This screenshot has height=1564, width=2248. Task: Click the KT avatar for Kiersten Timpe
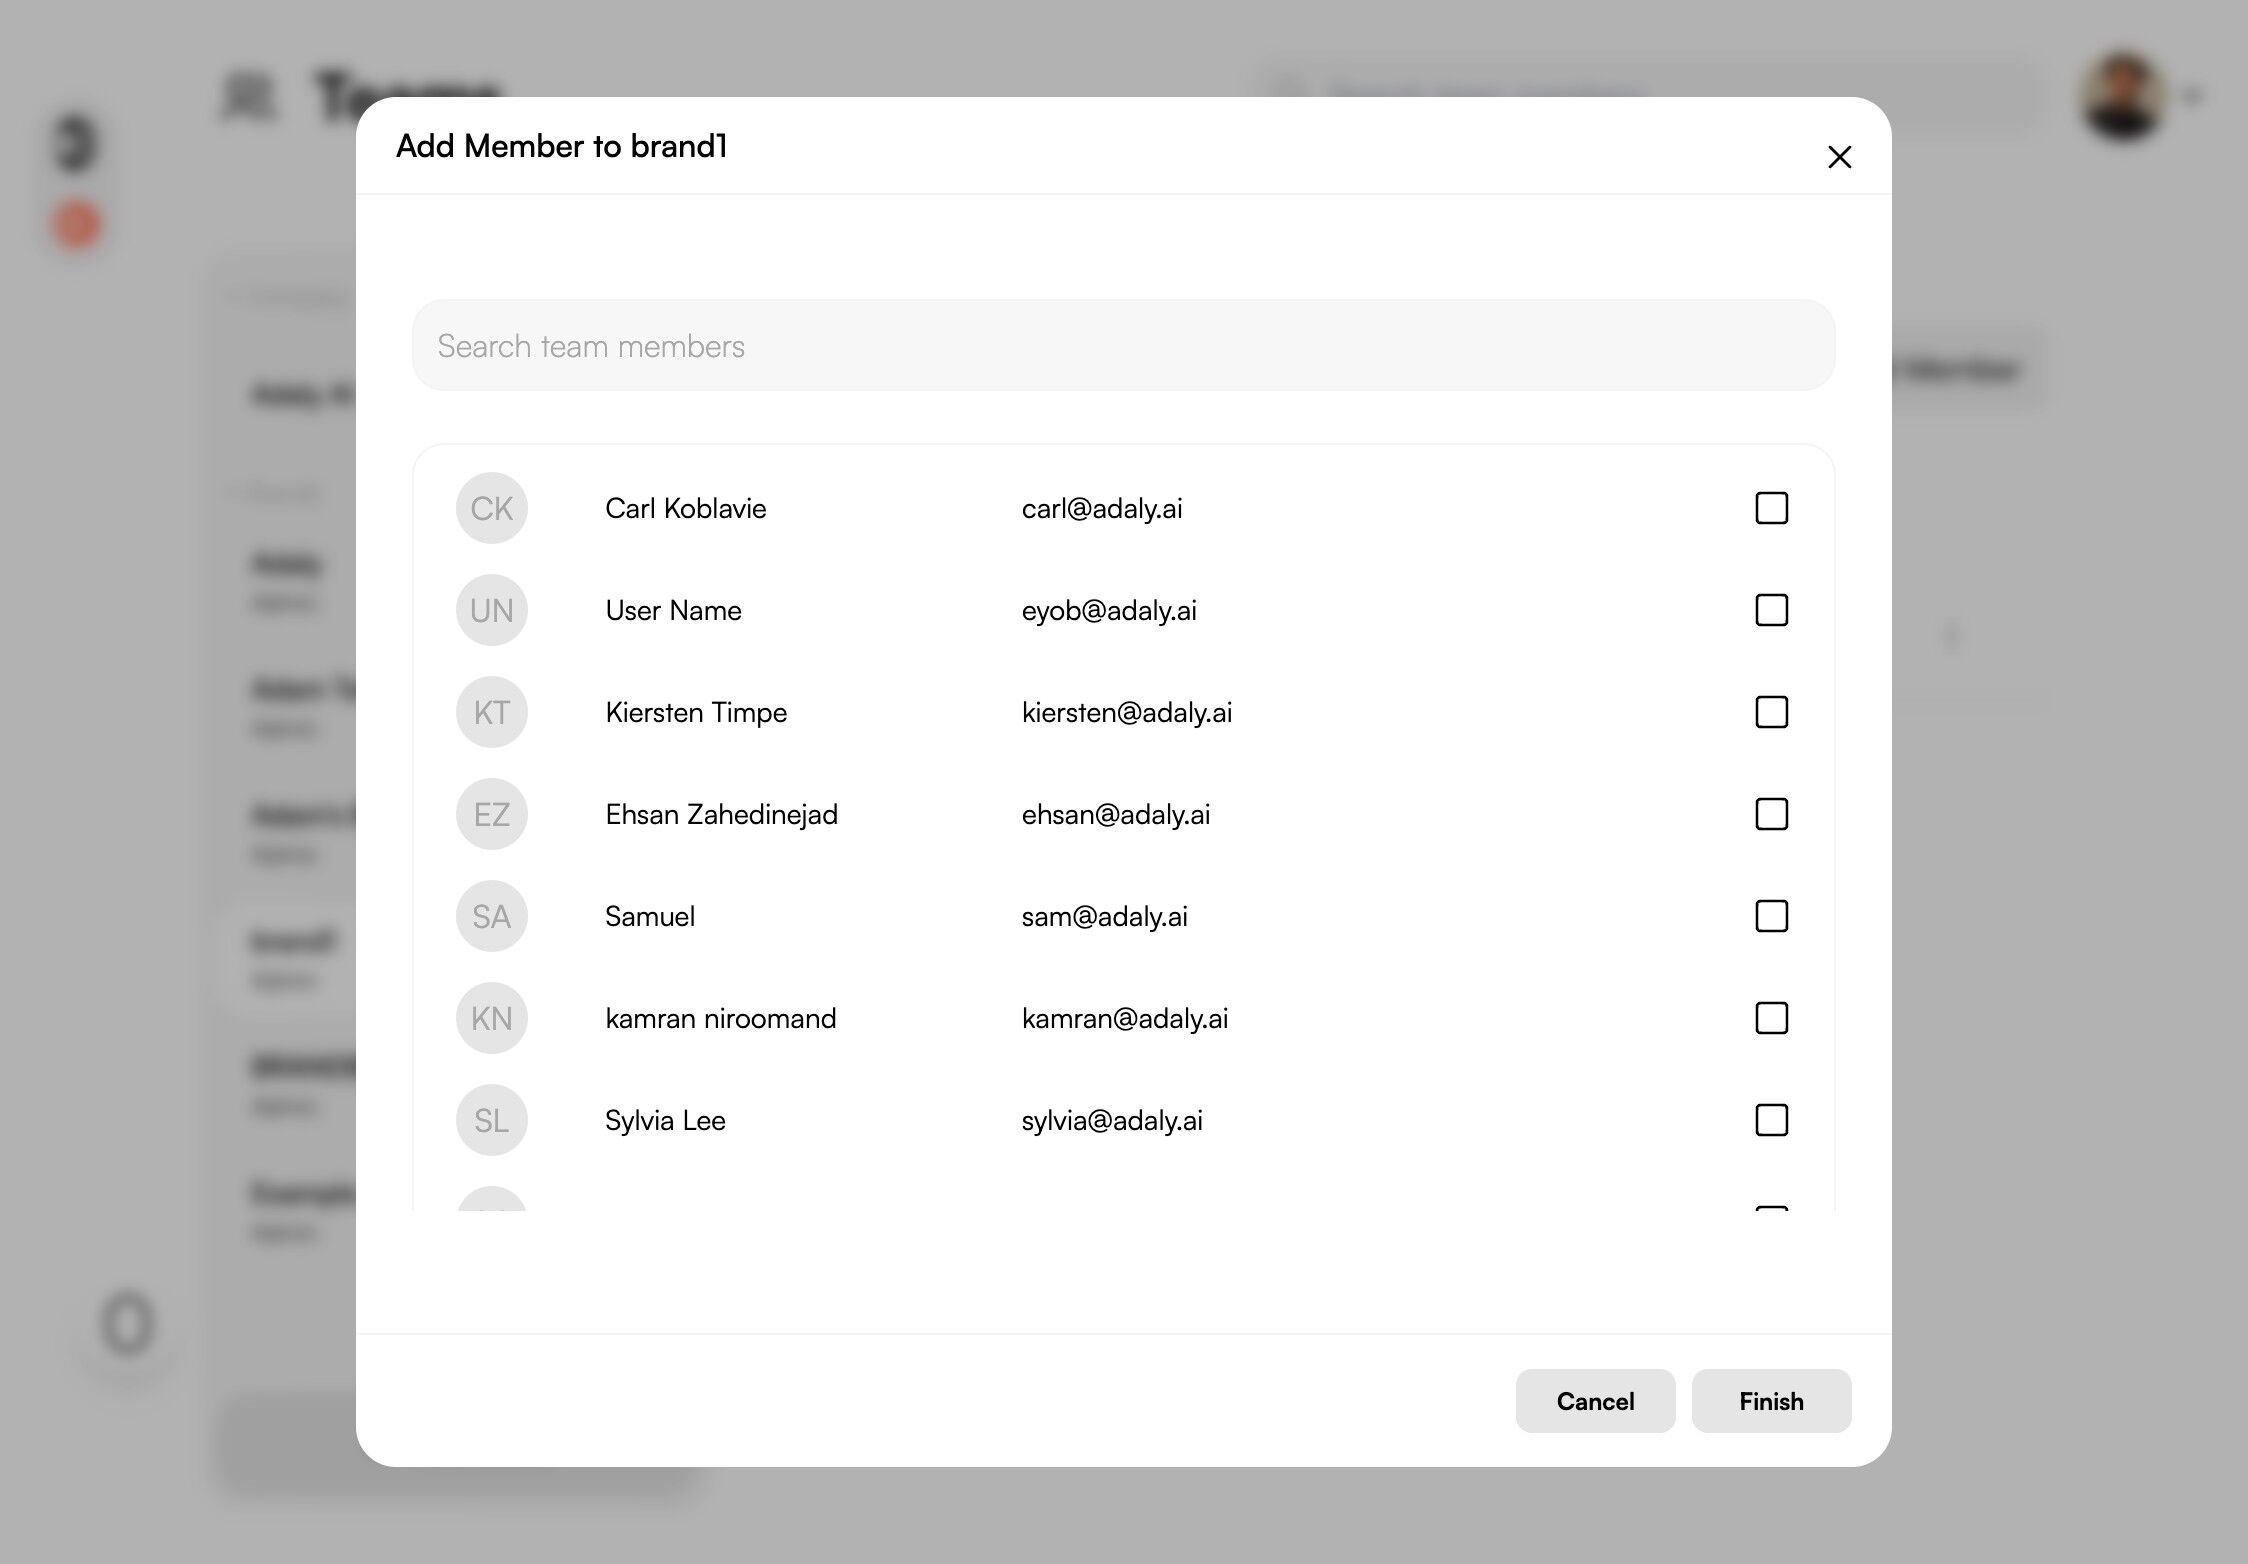click(491, 712)
